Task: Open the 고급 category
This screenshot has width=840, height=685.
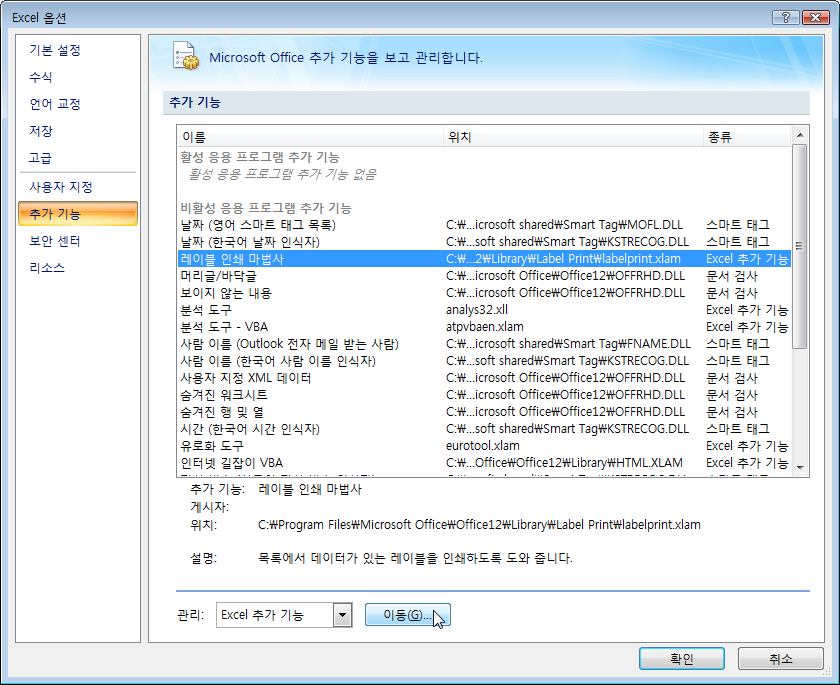Action: [41, 158]
